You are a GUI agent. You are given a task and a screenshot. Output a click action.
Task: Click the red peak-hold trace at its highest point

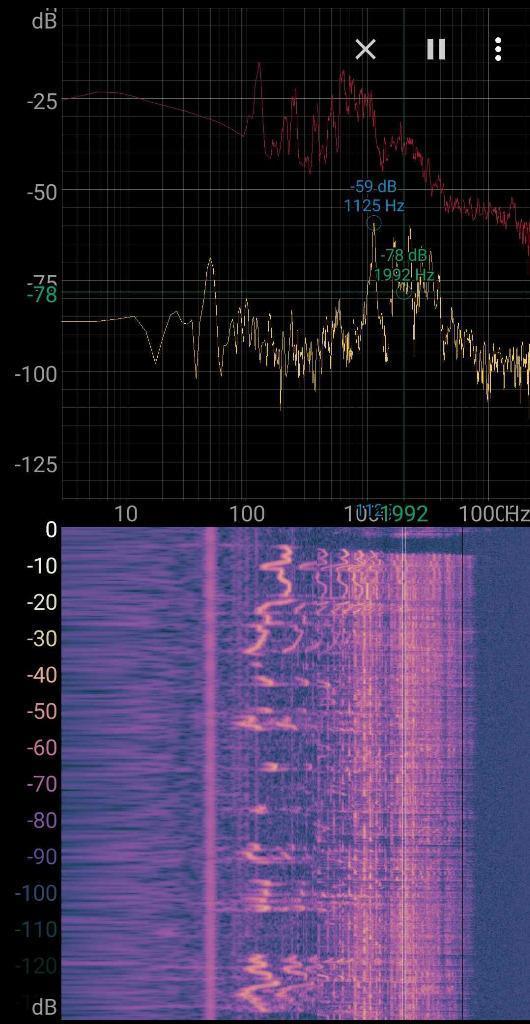coord(258,63)
